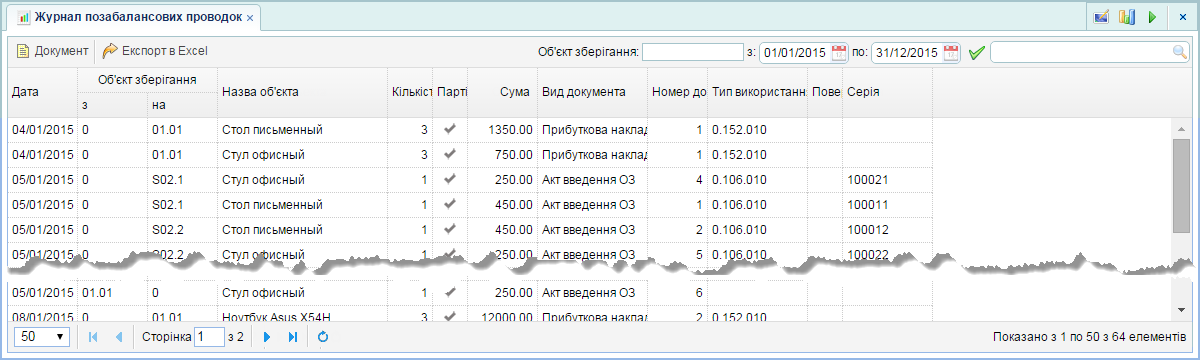Click Стул офисный in the 750.00 row
The image size is (1200, 360).
click(263, 155)
